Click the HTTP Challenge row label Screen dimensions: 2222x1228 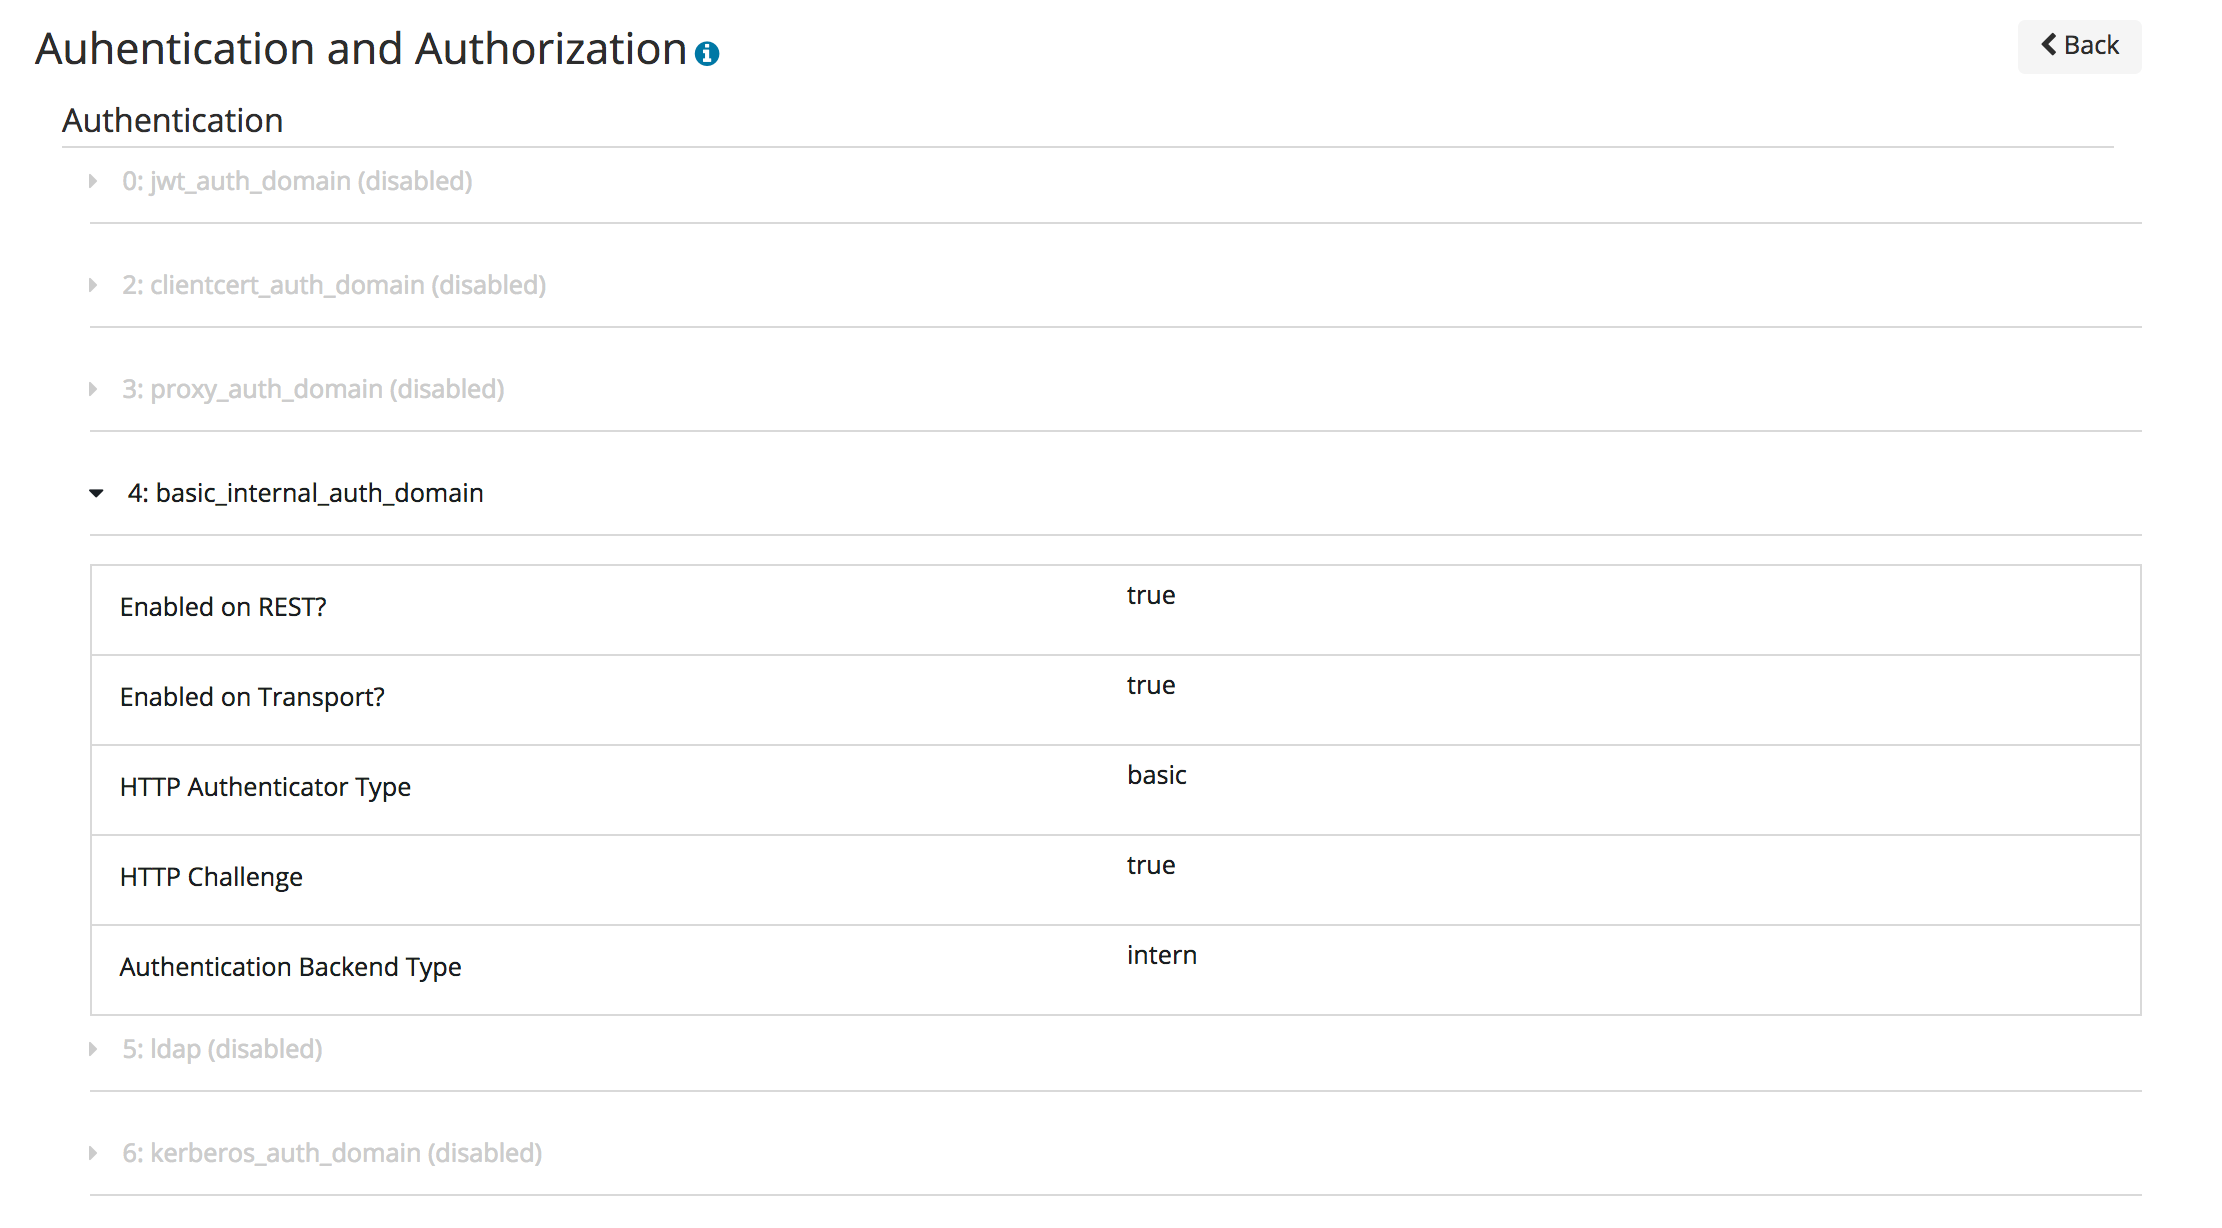pos(211,877)
